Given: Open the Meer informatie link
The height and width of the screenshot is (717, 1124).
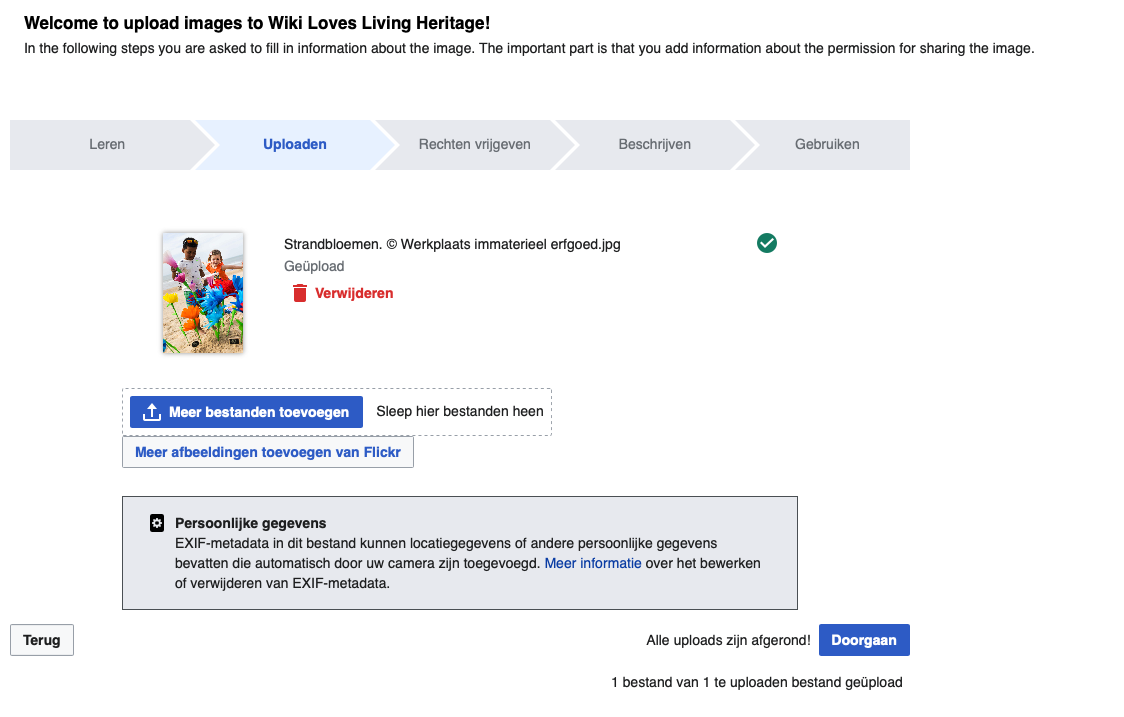Looking at the screenshot, I should coord(593,564).
